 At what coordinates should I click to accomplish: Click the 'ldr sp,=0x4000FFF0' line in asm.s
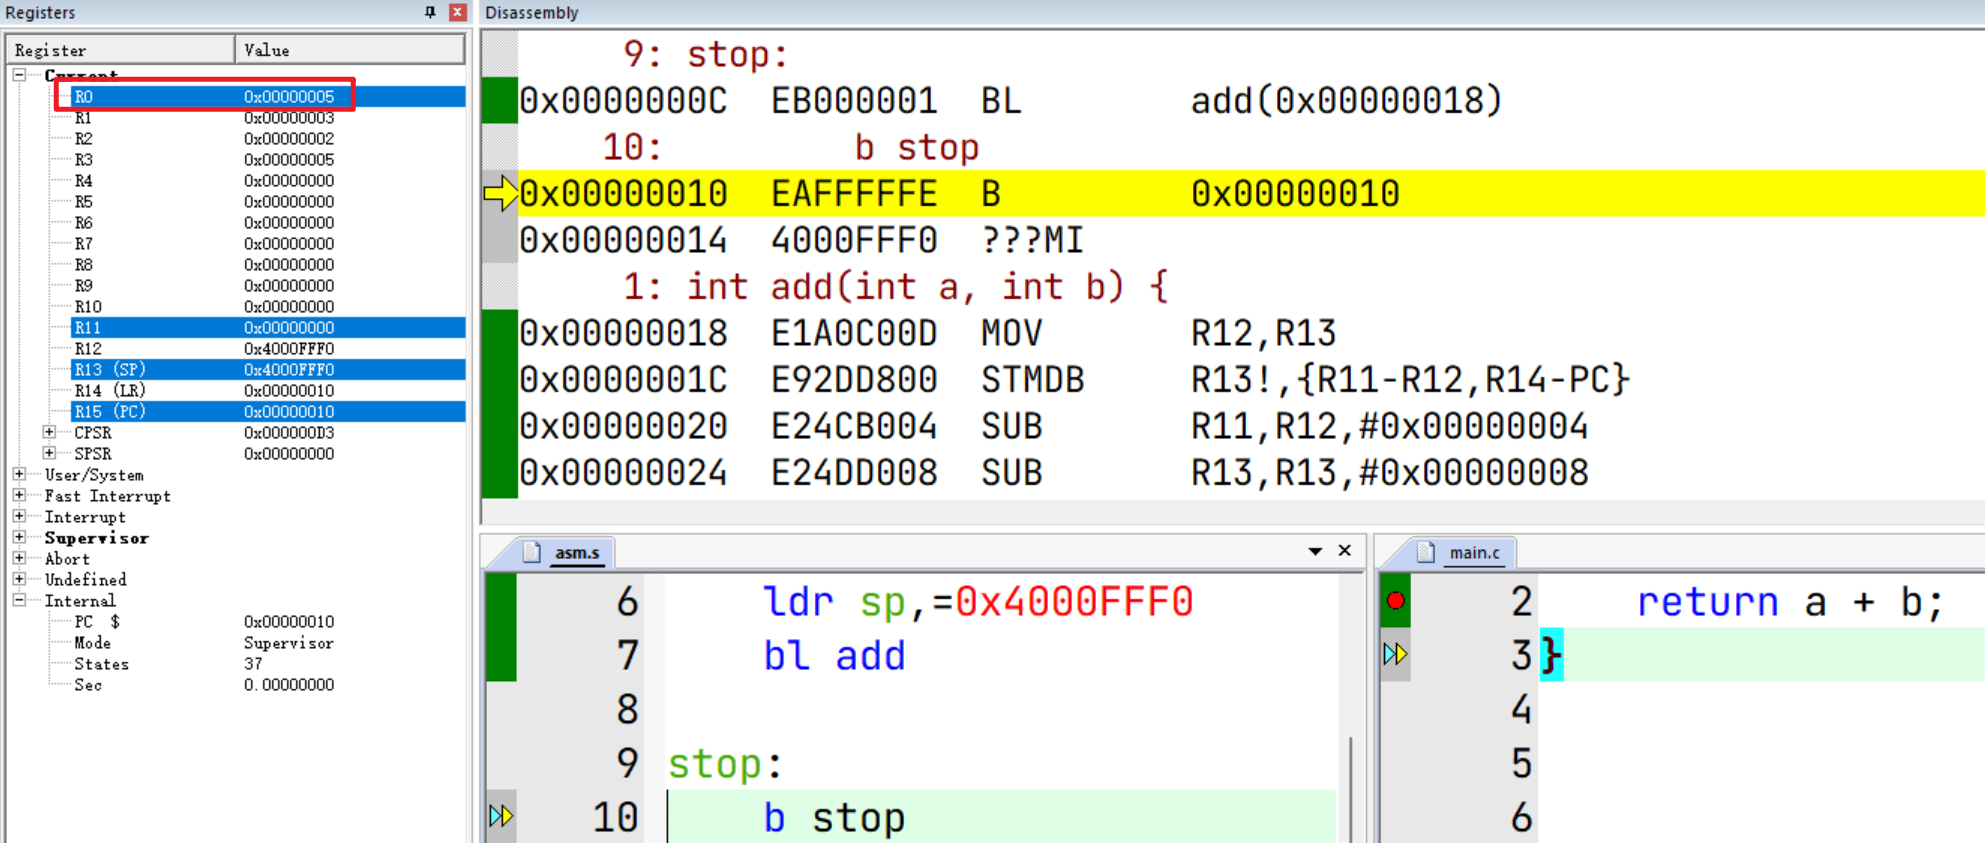[978, 601]
